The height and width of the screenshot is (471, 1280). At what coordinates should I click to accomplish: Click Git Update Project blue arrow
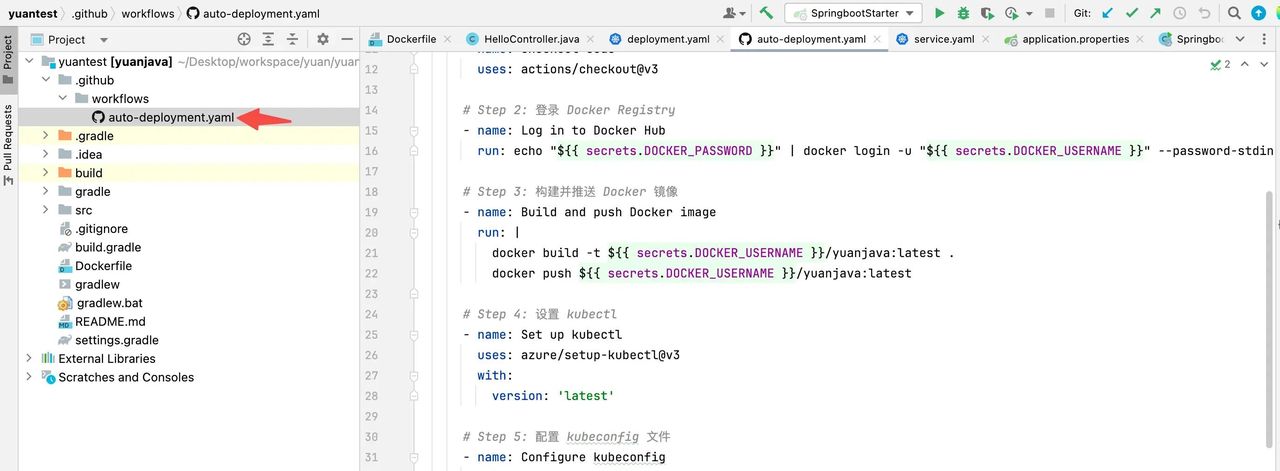pyautogui.click(x=1108, y=13)
